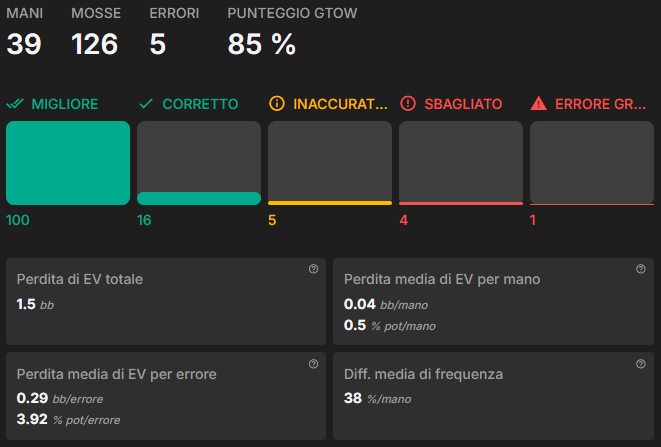Viewport: 661px width, 447px height.
Task: Click the ERRORI count of 5
Action: [x=158, y=44]
